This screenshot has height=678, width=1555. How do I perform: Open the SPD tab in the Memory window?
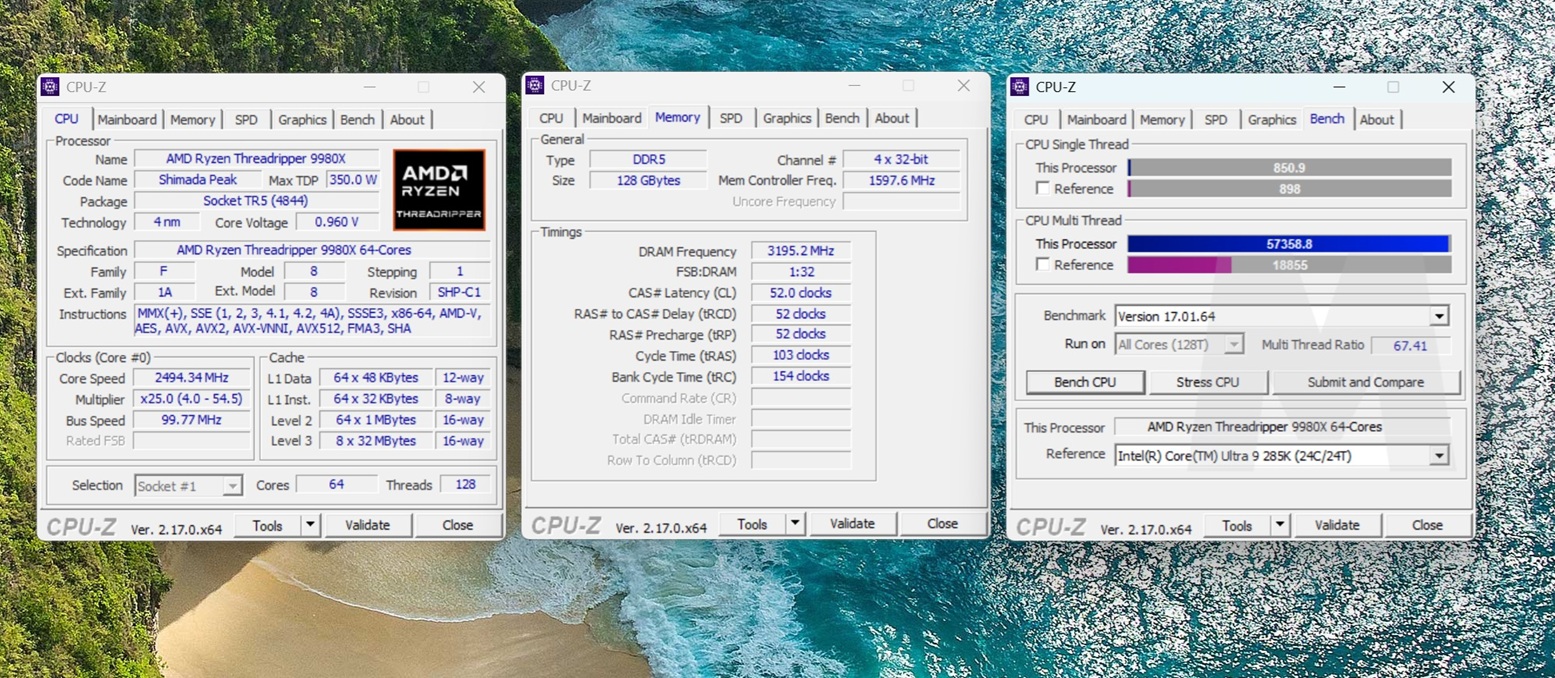point(731,118)
